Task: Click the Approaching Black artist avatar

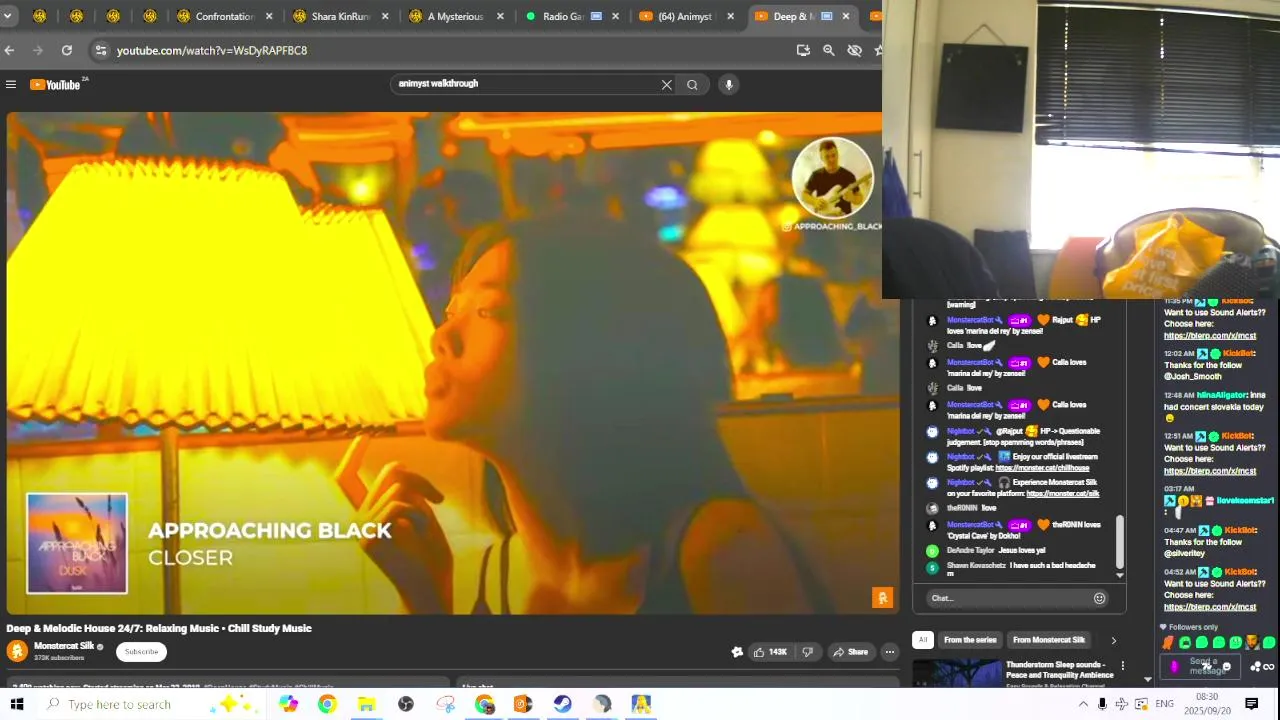Action: (x=832, y=178)
